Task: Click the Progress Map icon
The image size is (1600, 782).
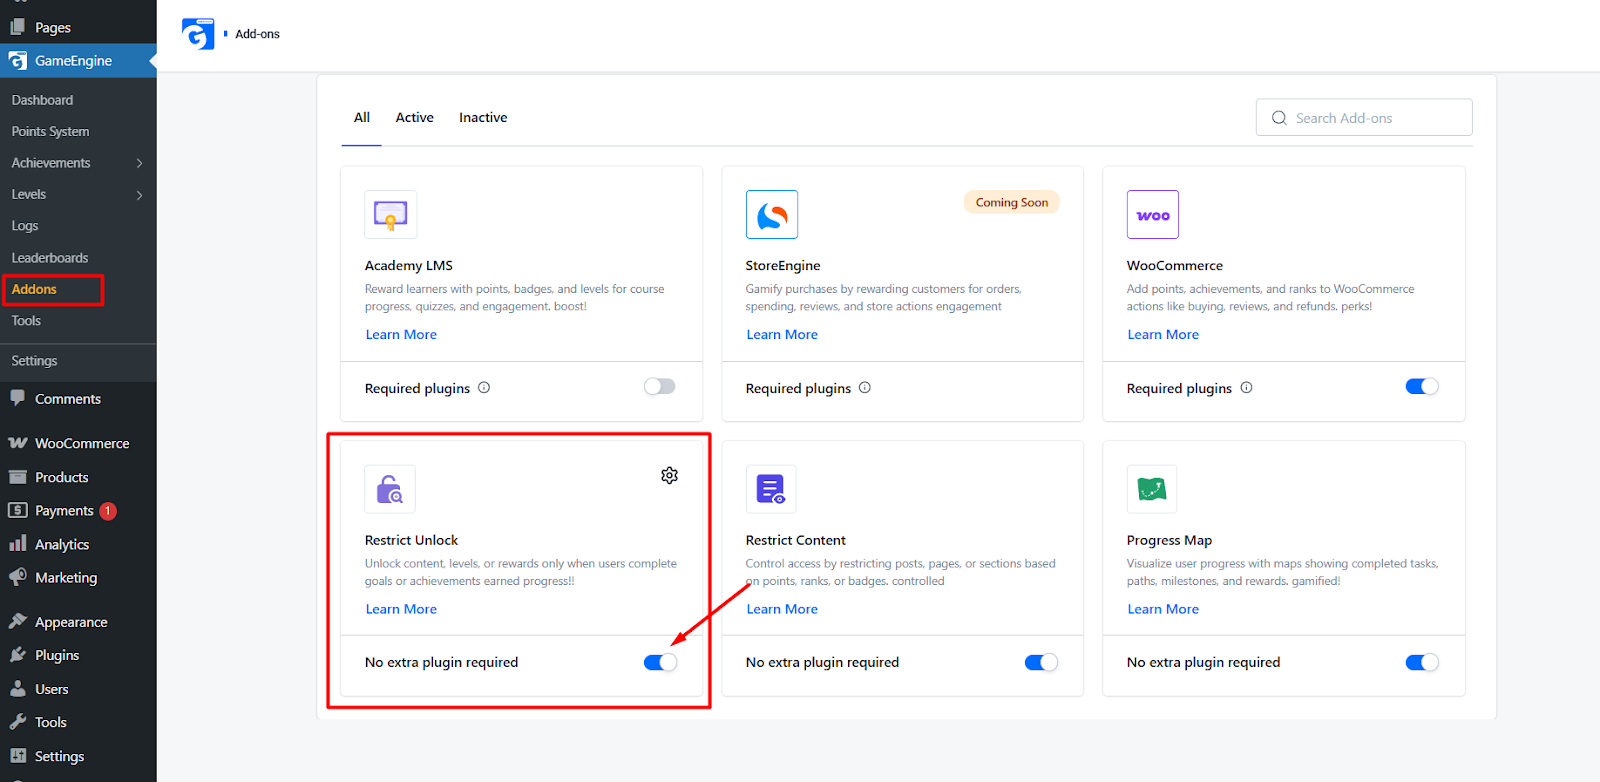Action: [x=1152, y=489]
